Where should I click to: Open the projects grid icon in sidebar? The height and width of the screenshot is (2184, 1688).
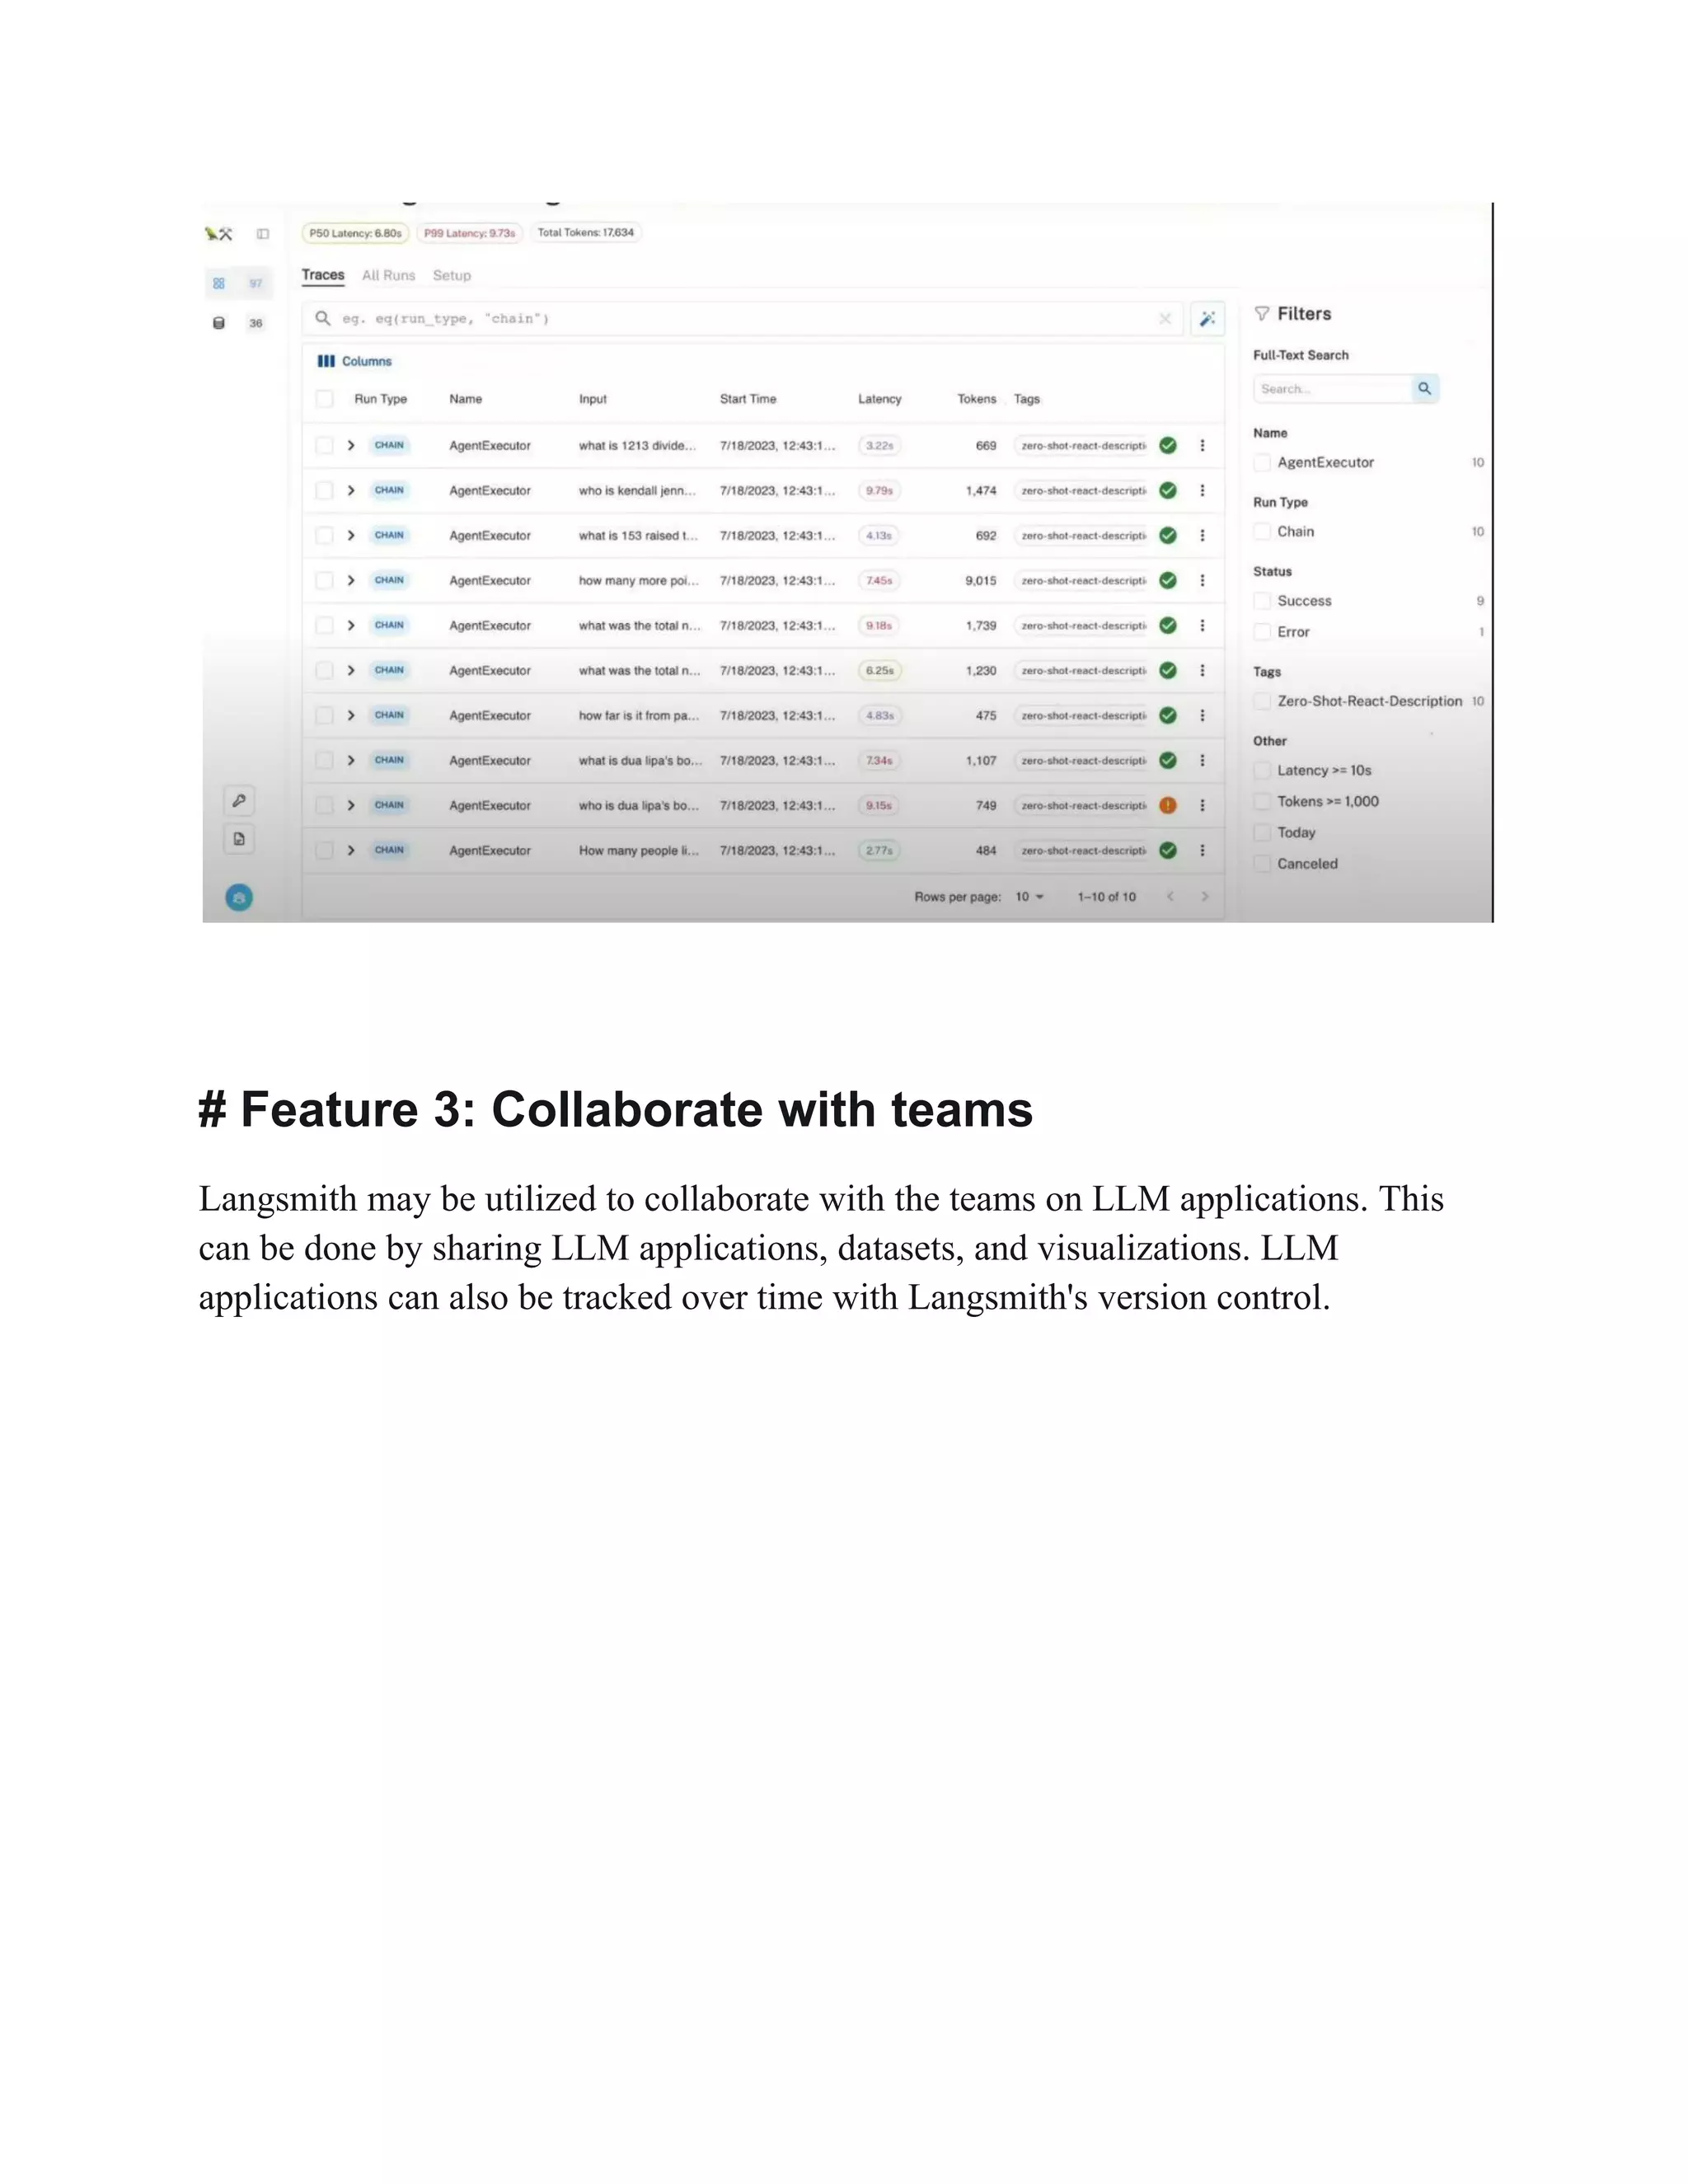(x=219, y=283)
